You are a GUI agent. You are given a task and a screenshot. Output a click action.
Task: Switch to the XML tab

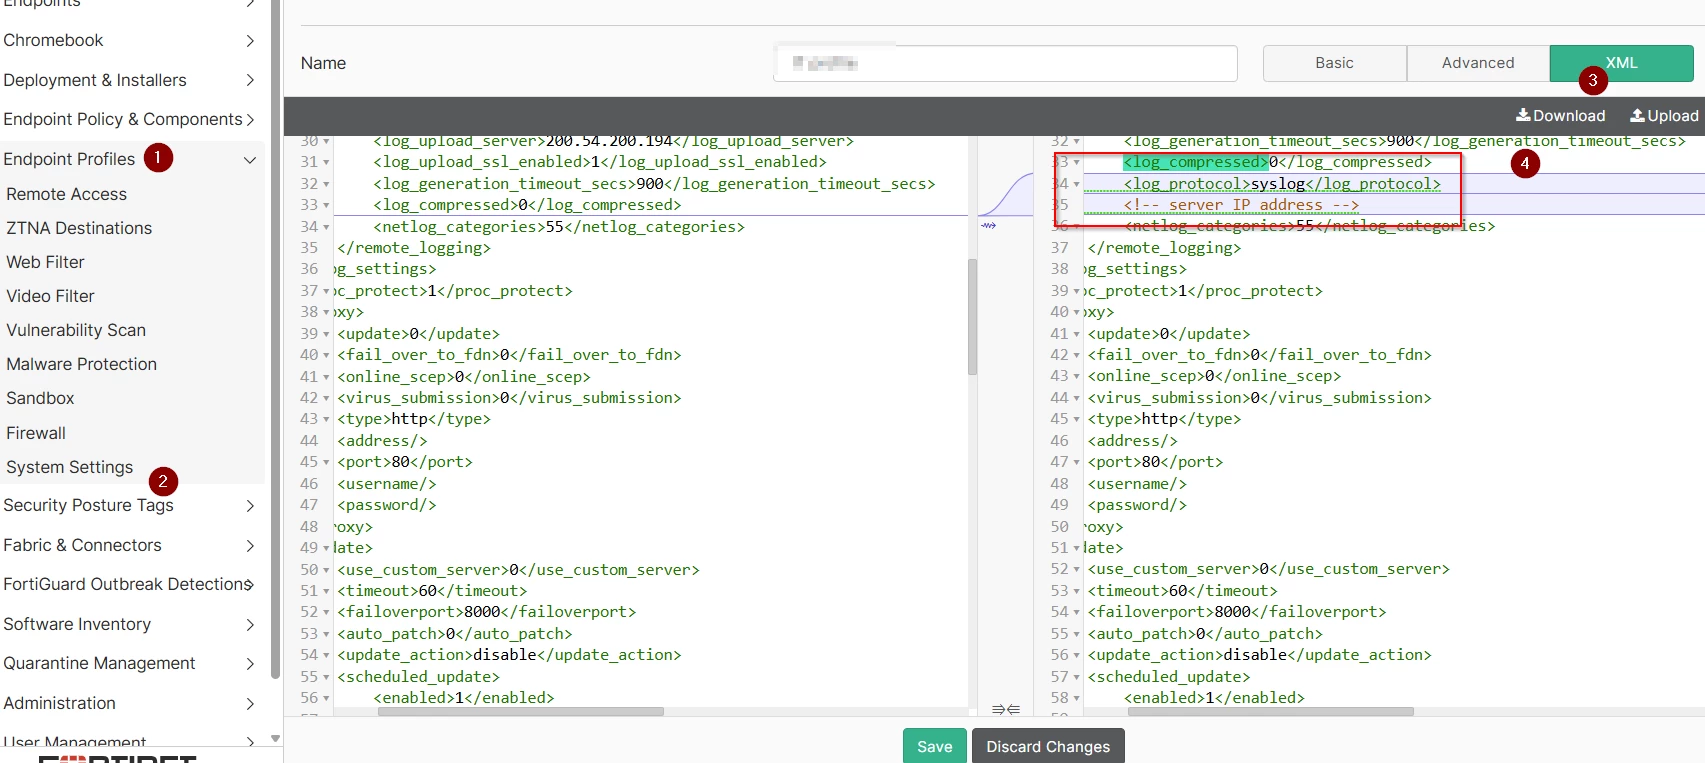(1621, 63)
